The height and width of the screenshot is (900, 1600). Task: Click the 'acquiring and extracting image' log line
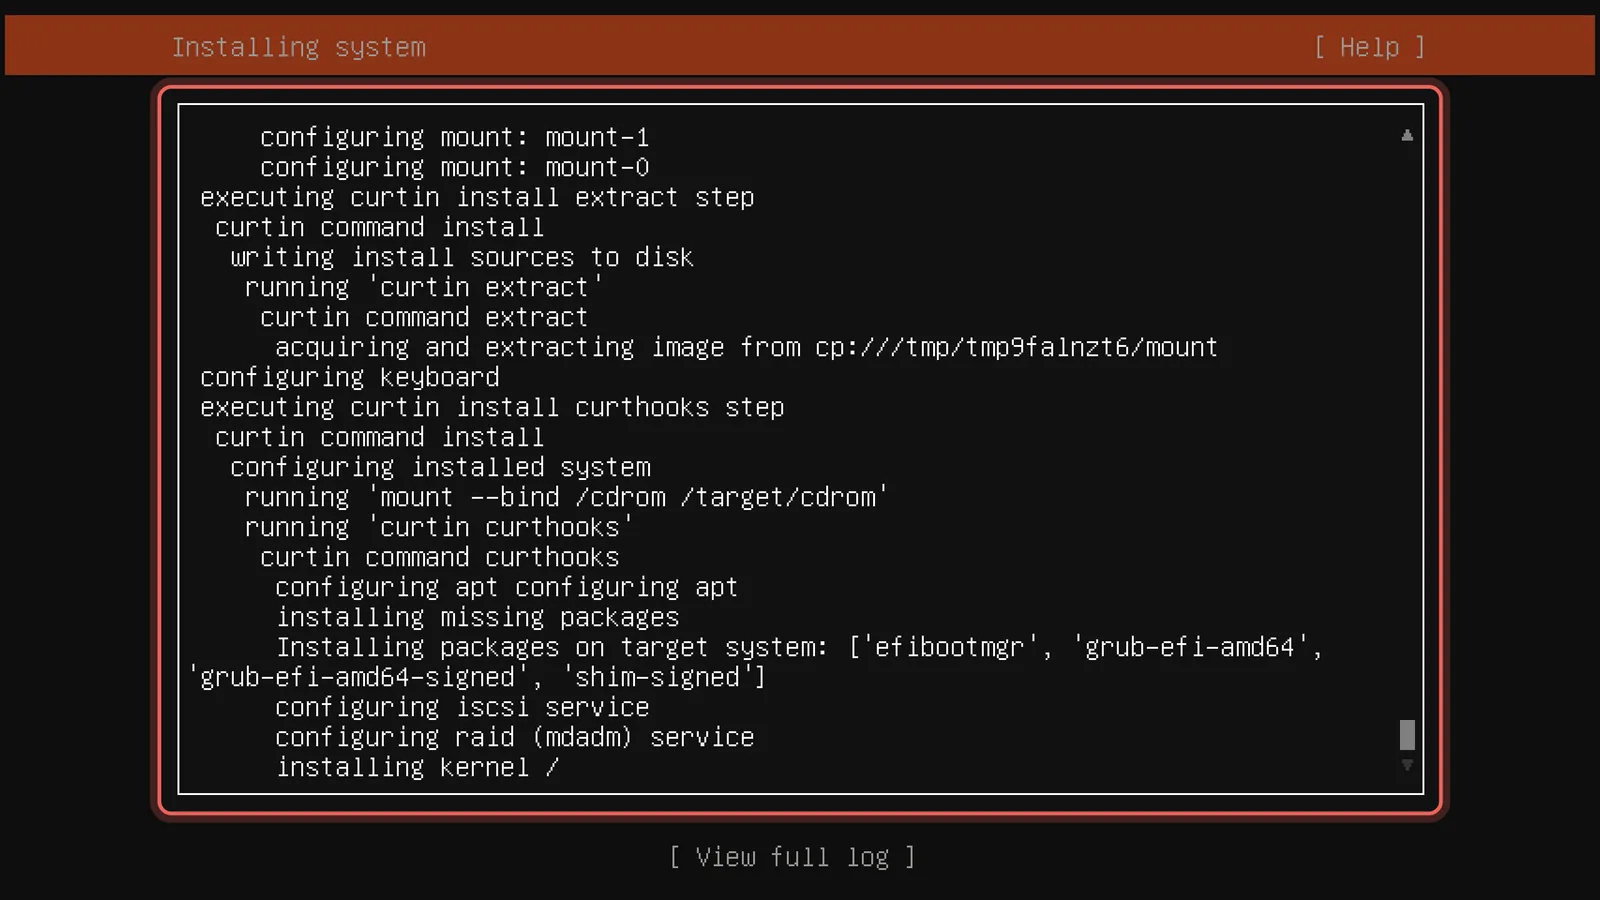click(x=747, y=347)
